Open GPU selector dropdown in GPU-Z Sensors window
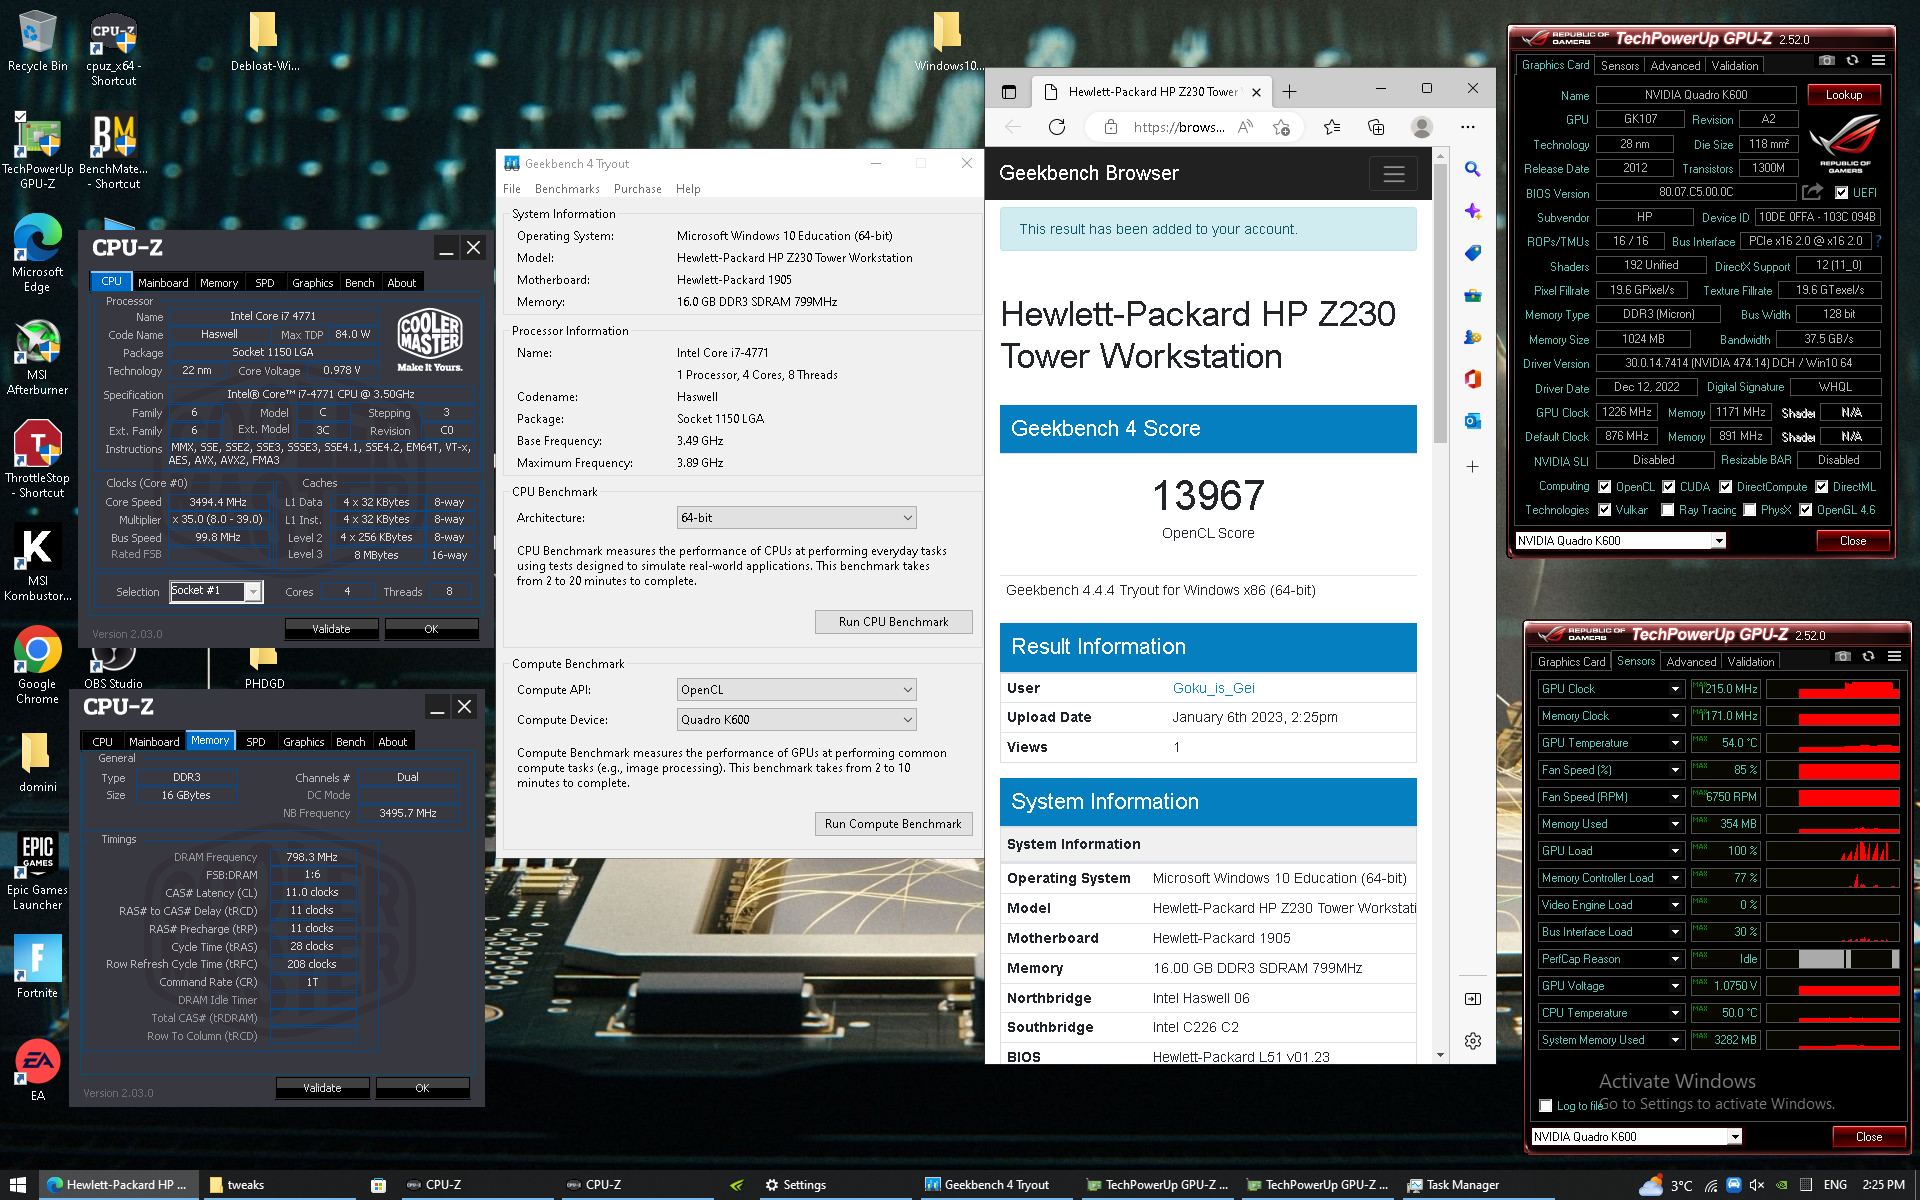Screen dimensions: 1920x1200 (x=1636, y=1137)
